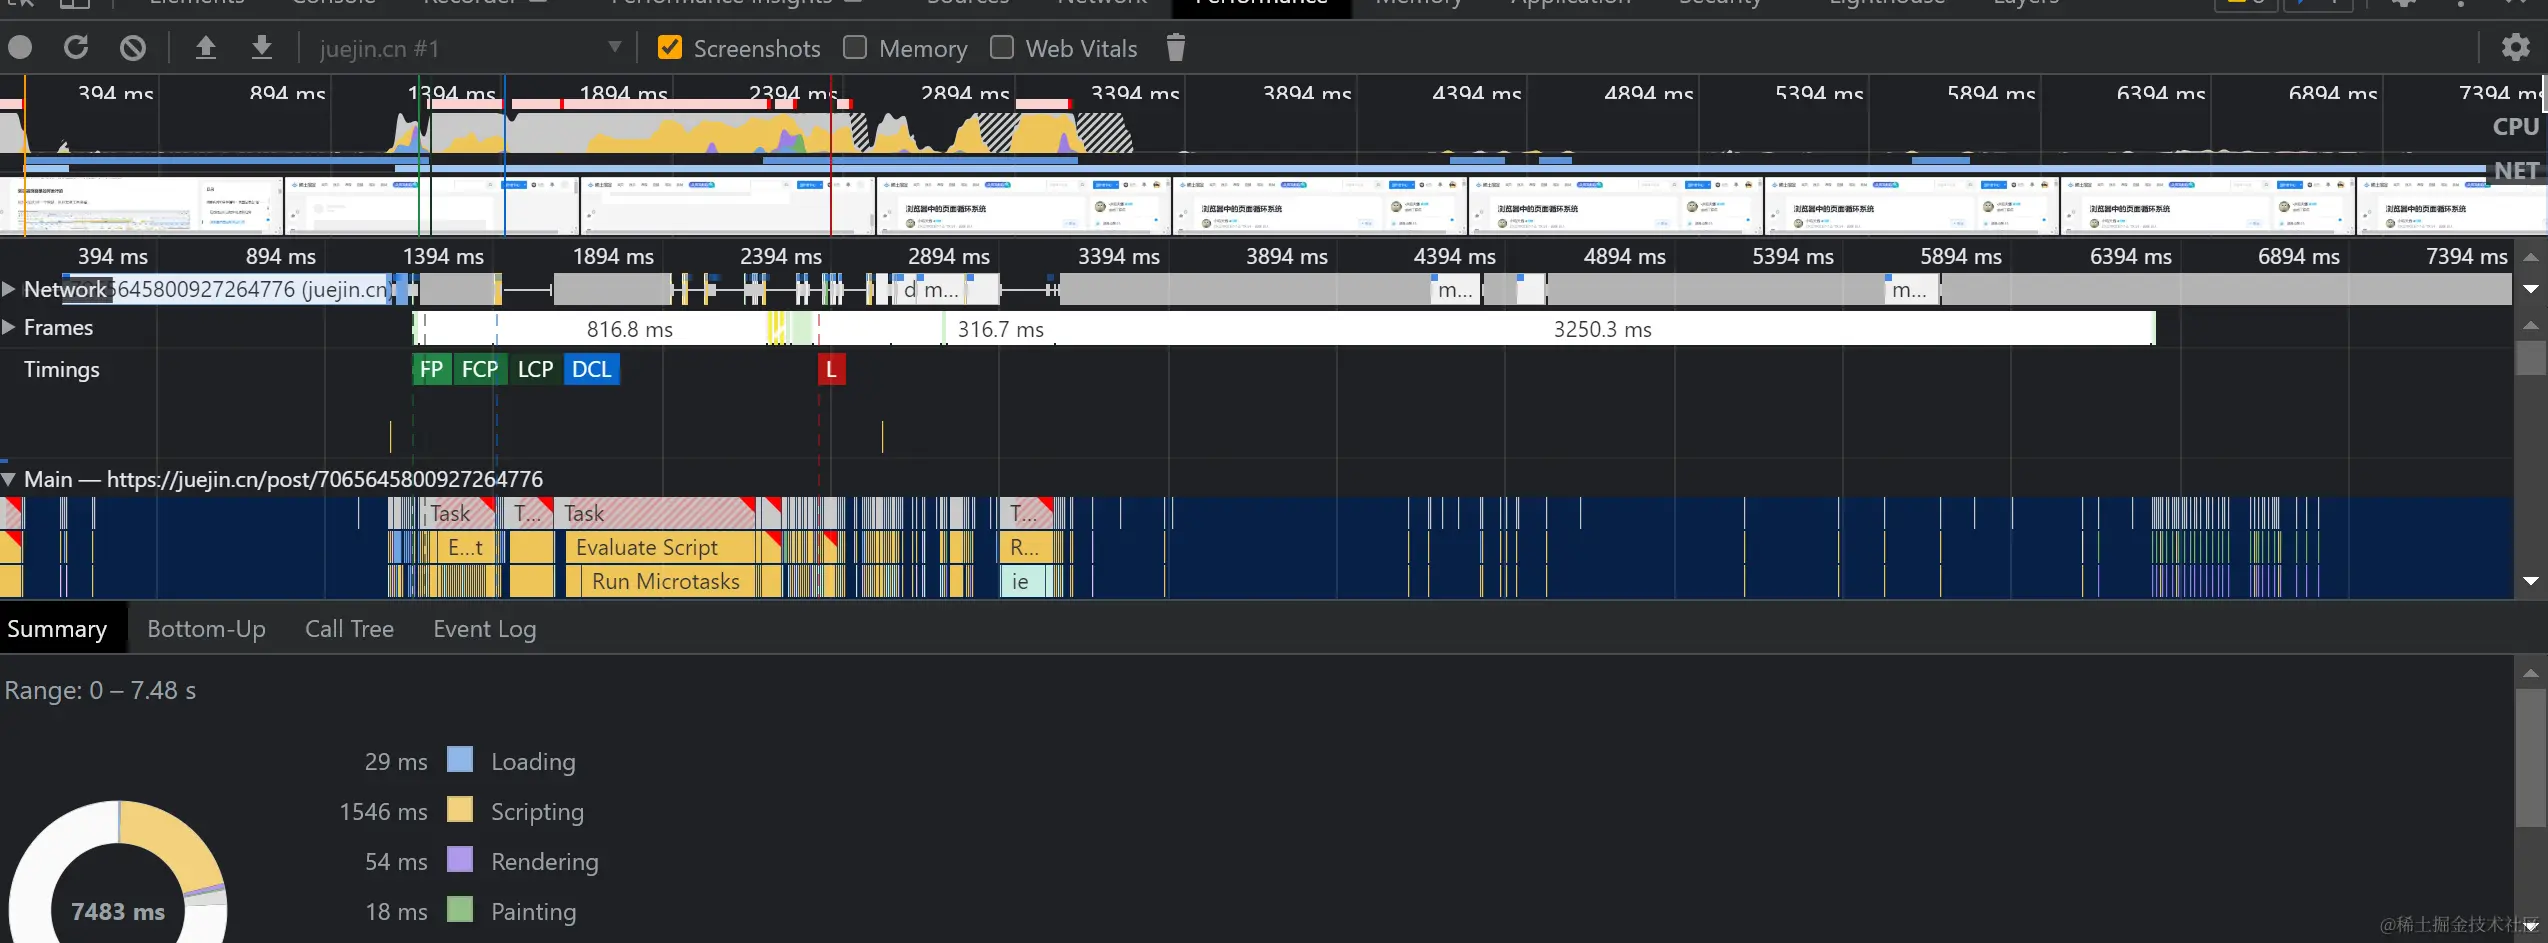Click the 54 ms Rendering value
The image size is (2548, 943).
click(396, 862)
